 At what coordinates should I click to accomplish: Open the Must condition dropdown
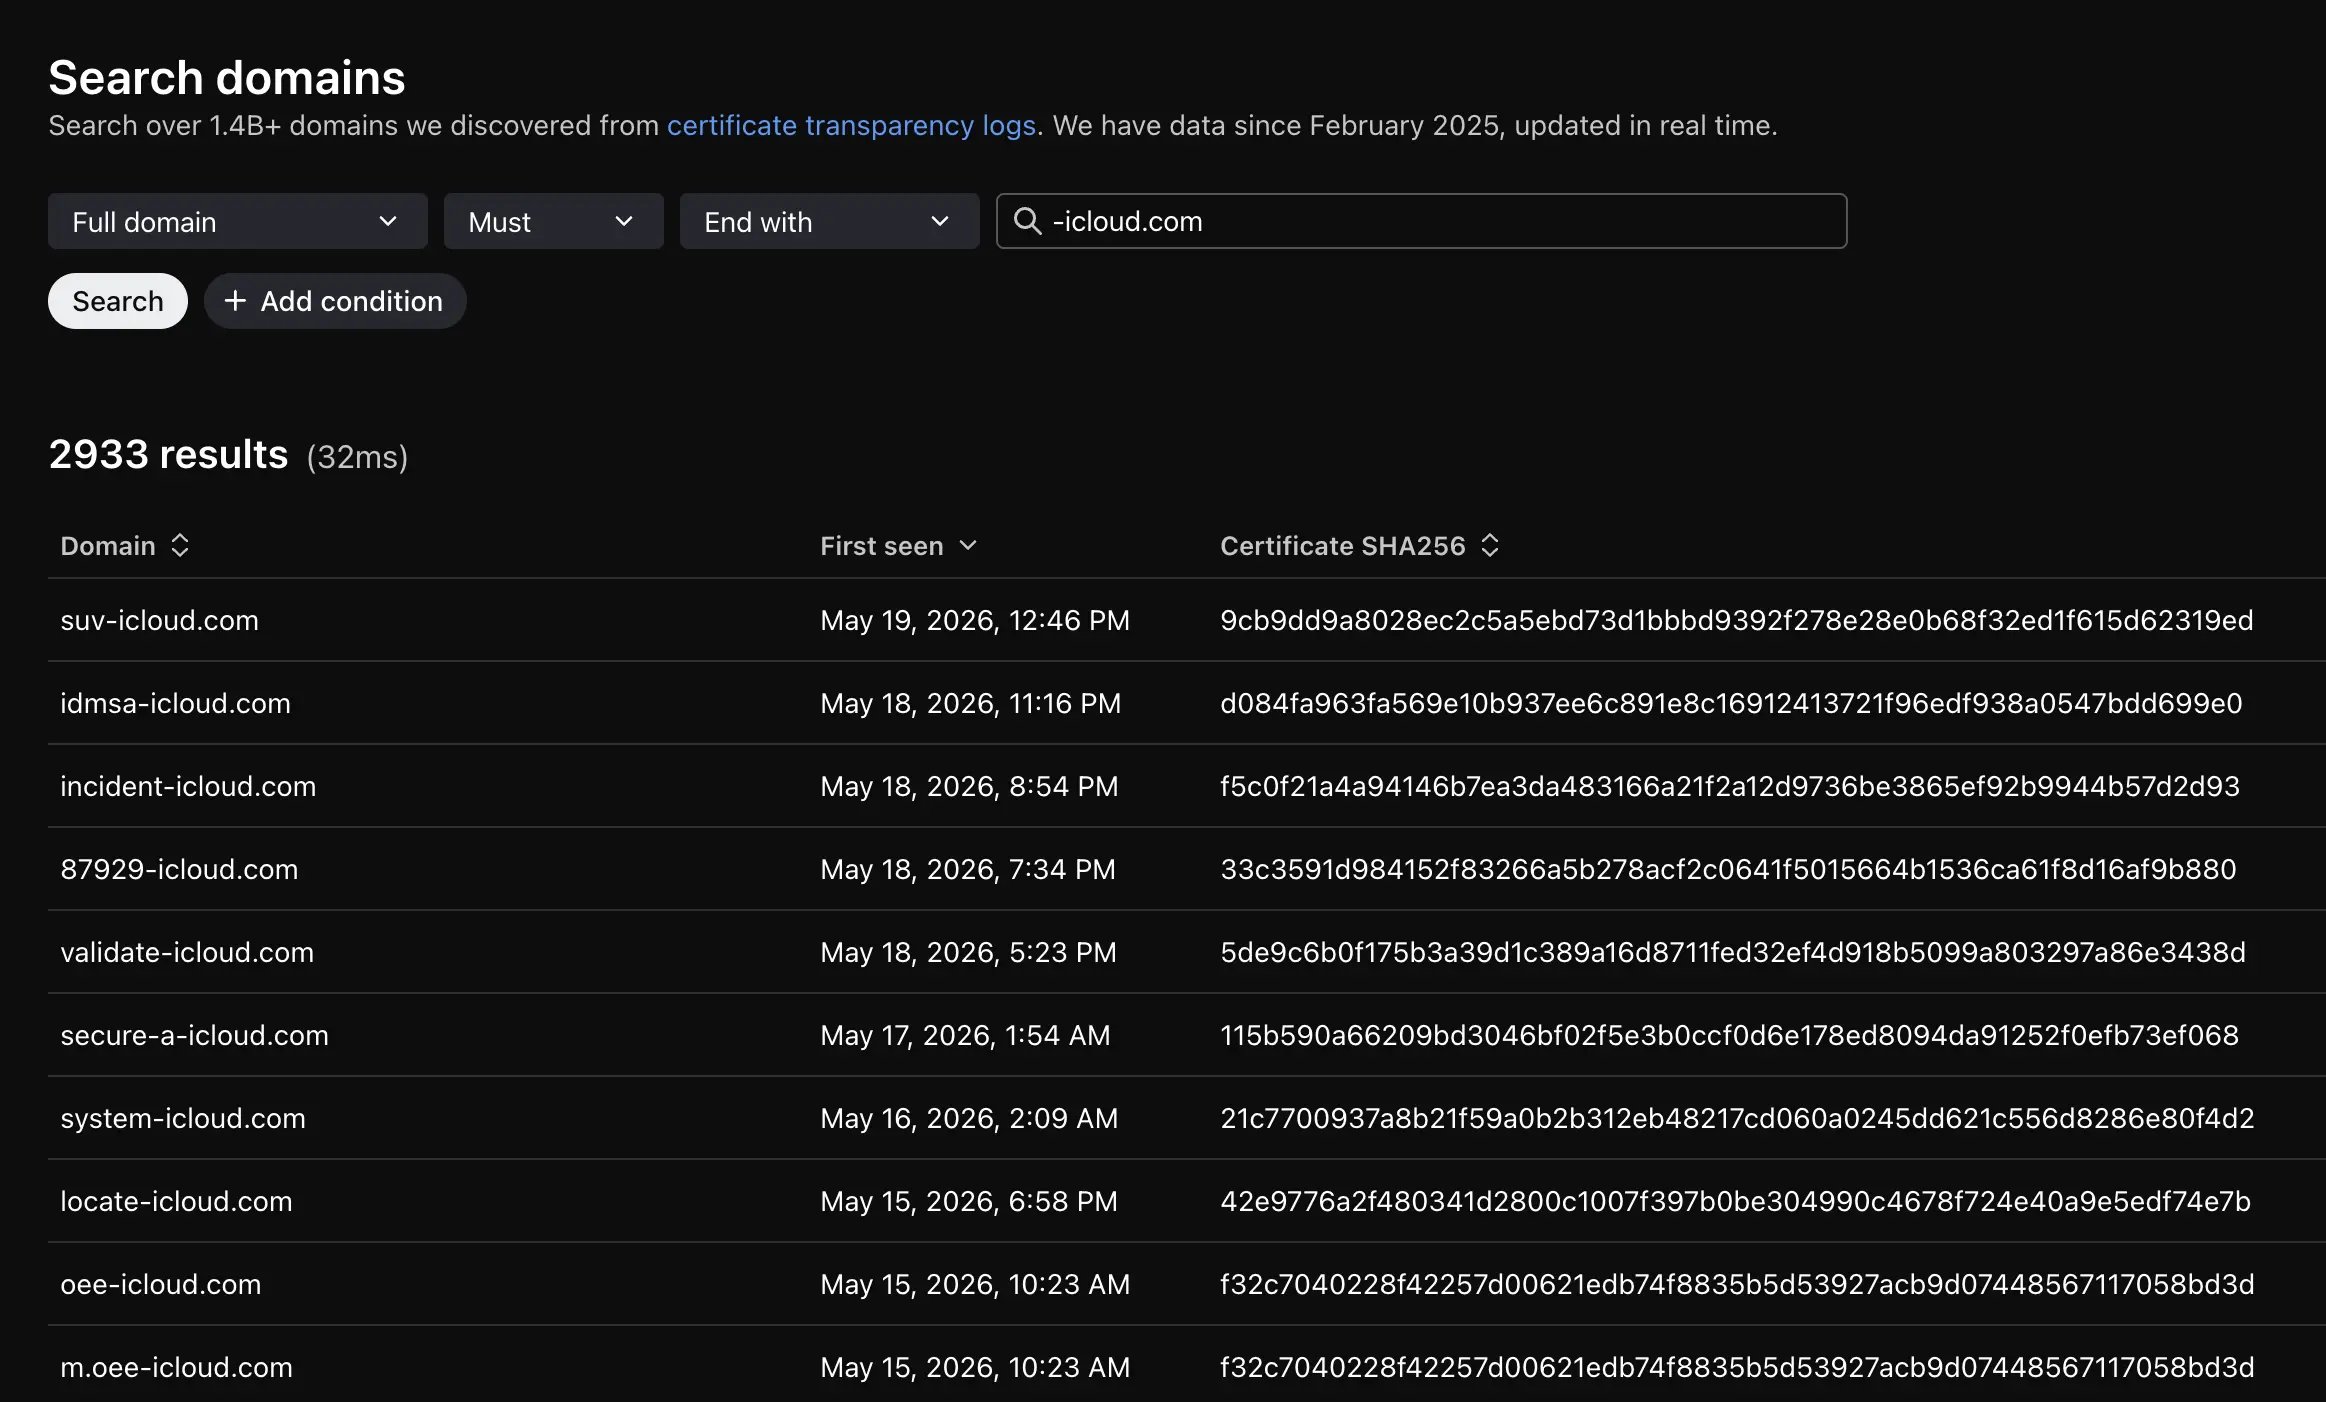coord(554,221)
